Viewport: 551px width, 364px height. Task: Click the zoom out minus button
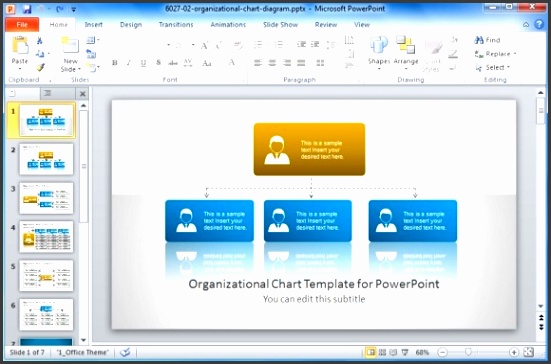pos(443,352)
